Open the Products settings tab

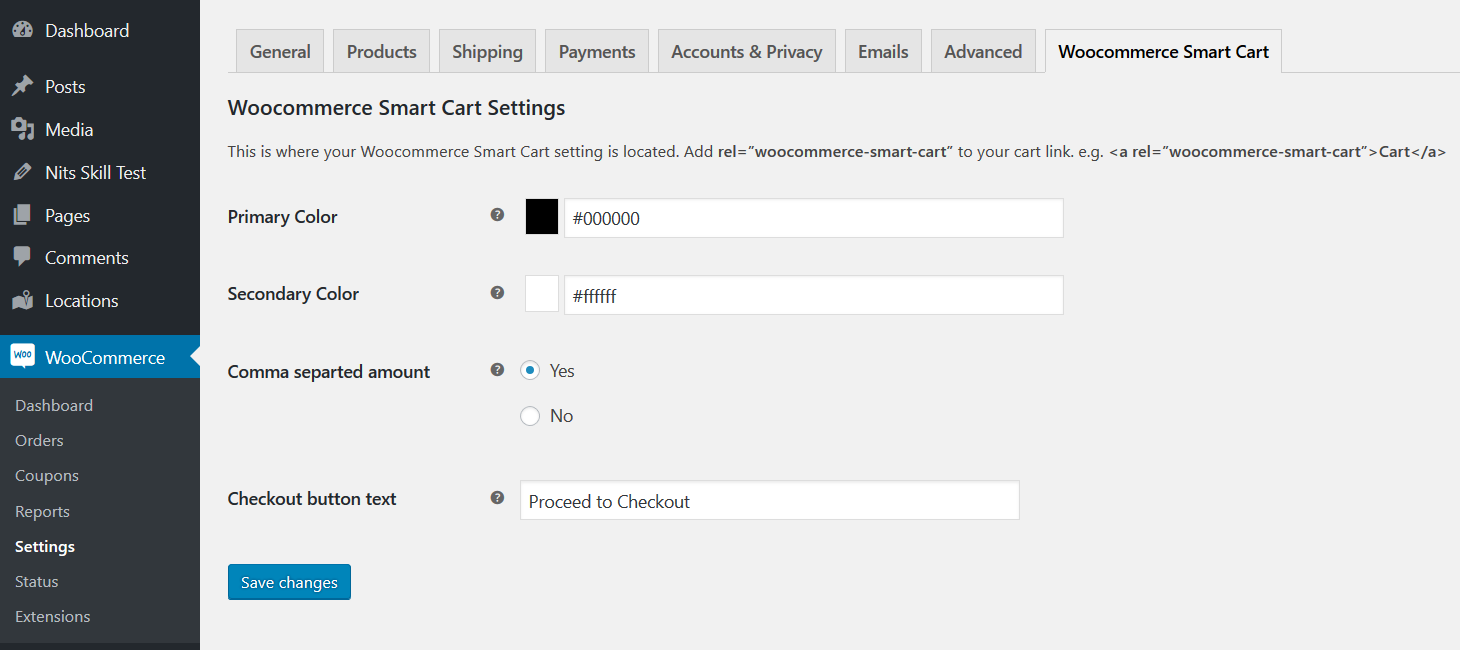(x=381, y=51)
